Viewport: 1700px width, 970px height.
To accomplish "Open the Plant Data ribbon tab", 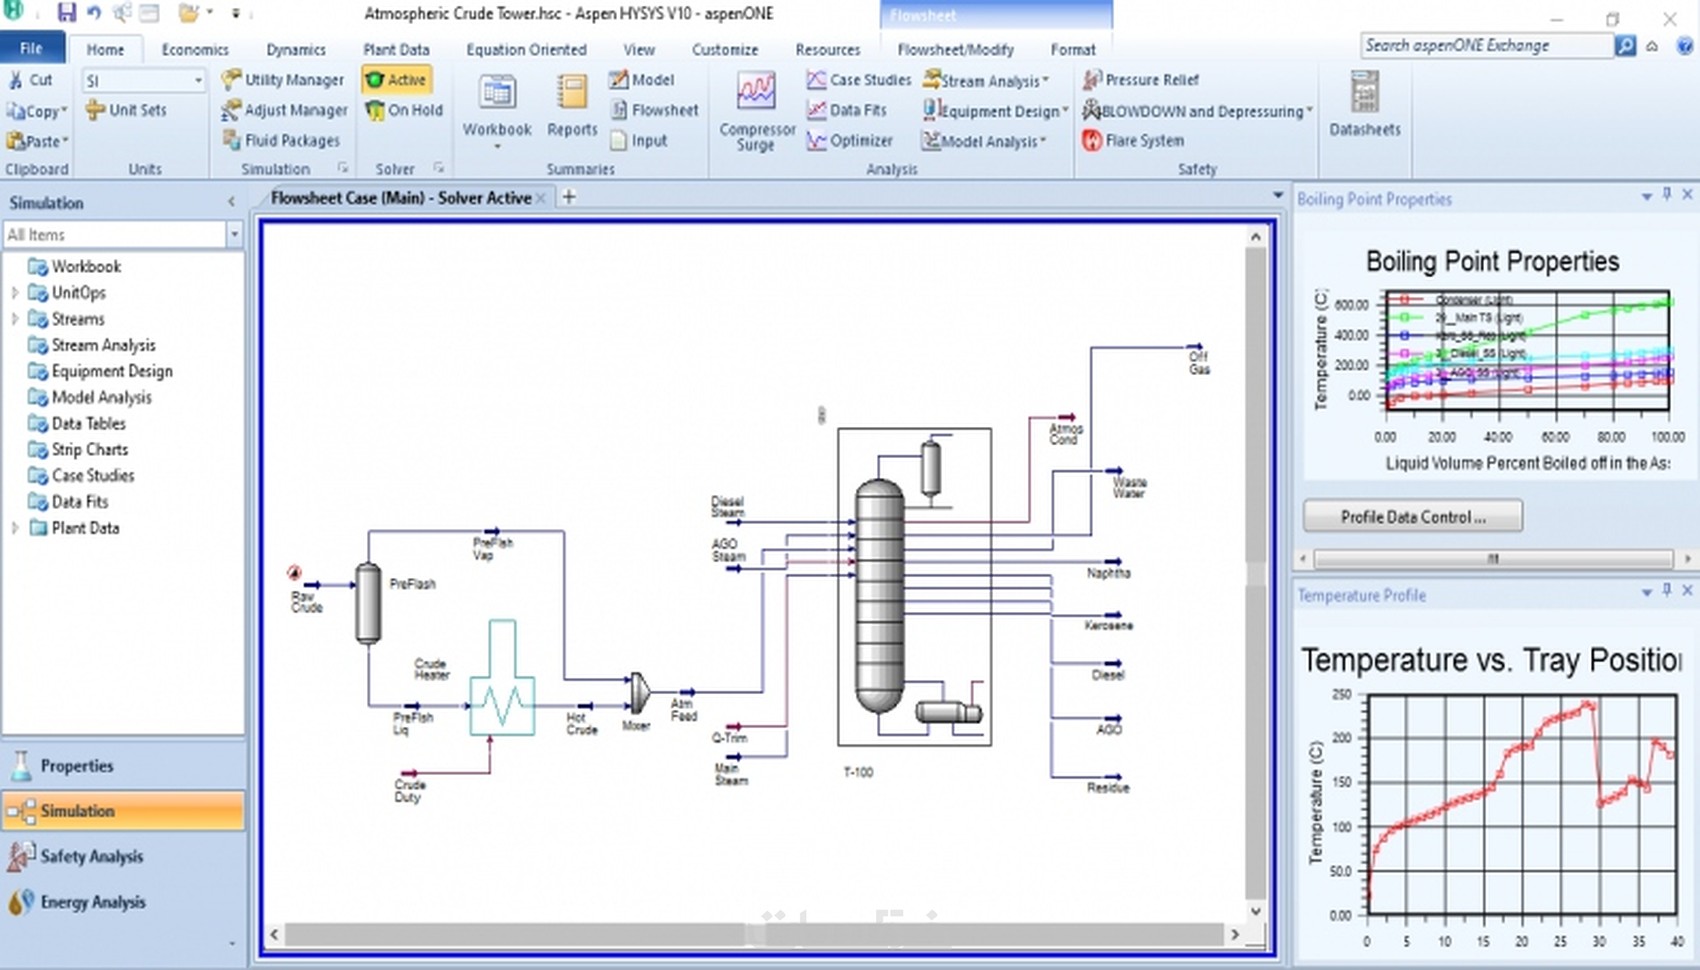I will click(x=396, y=49).
